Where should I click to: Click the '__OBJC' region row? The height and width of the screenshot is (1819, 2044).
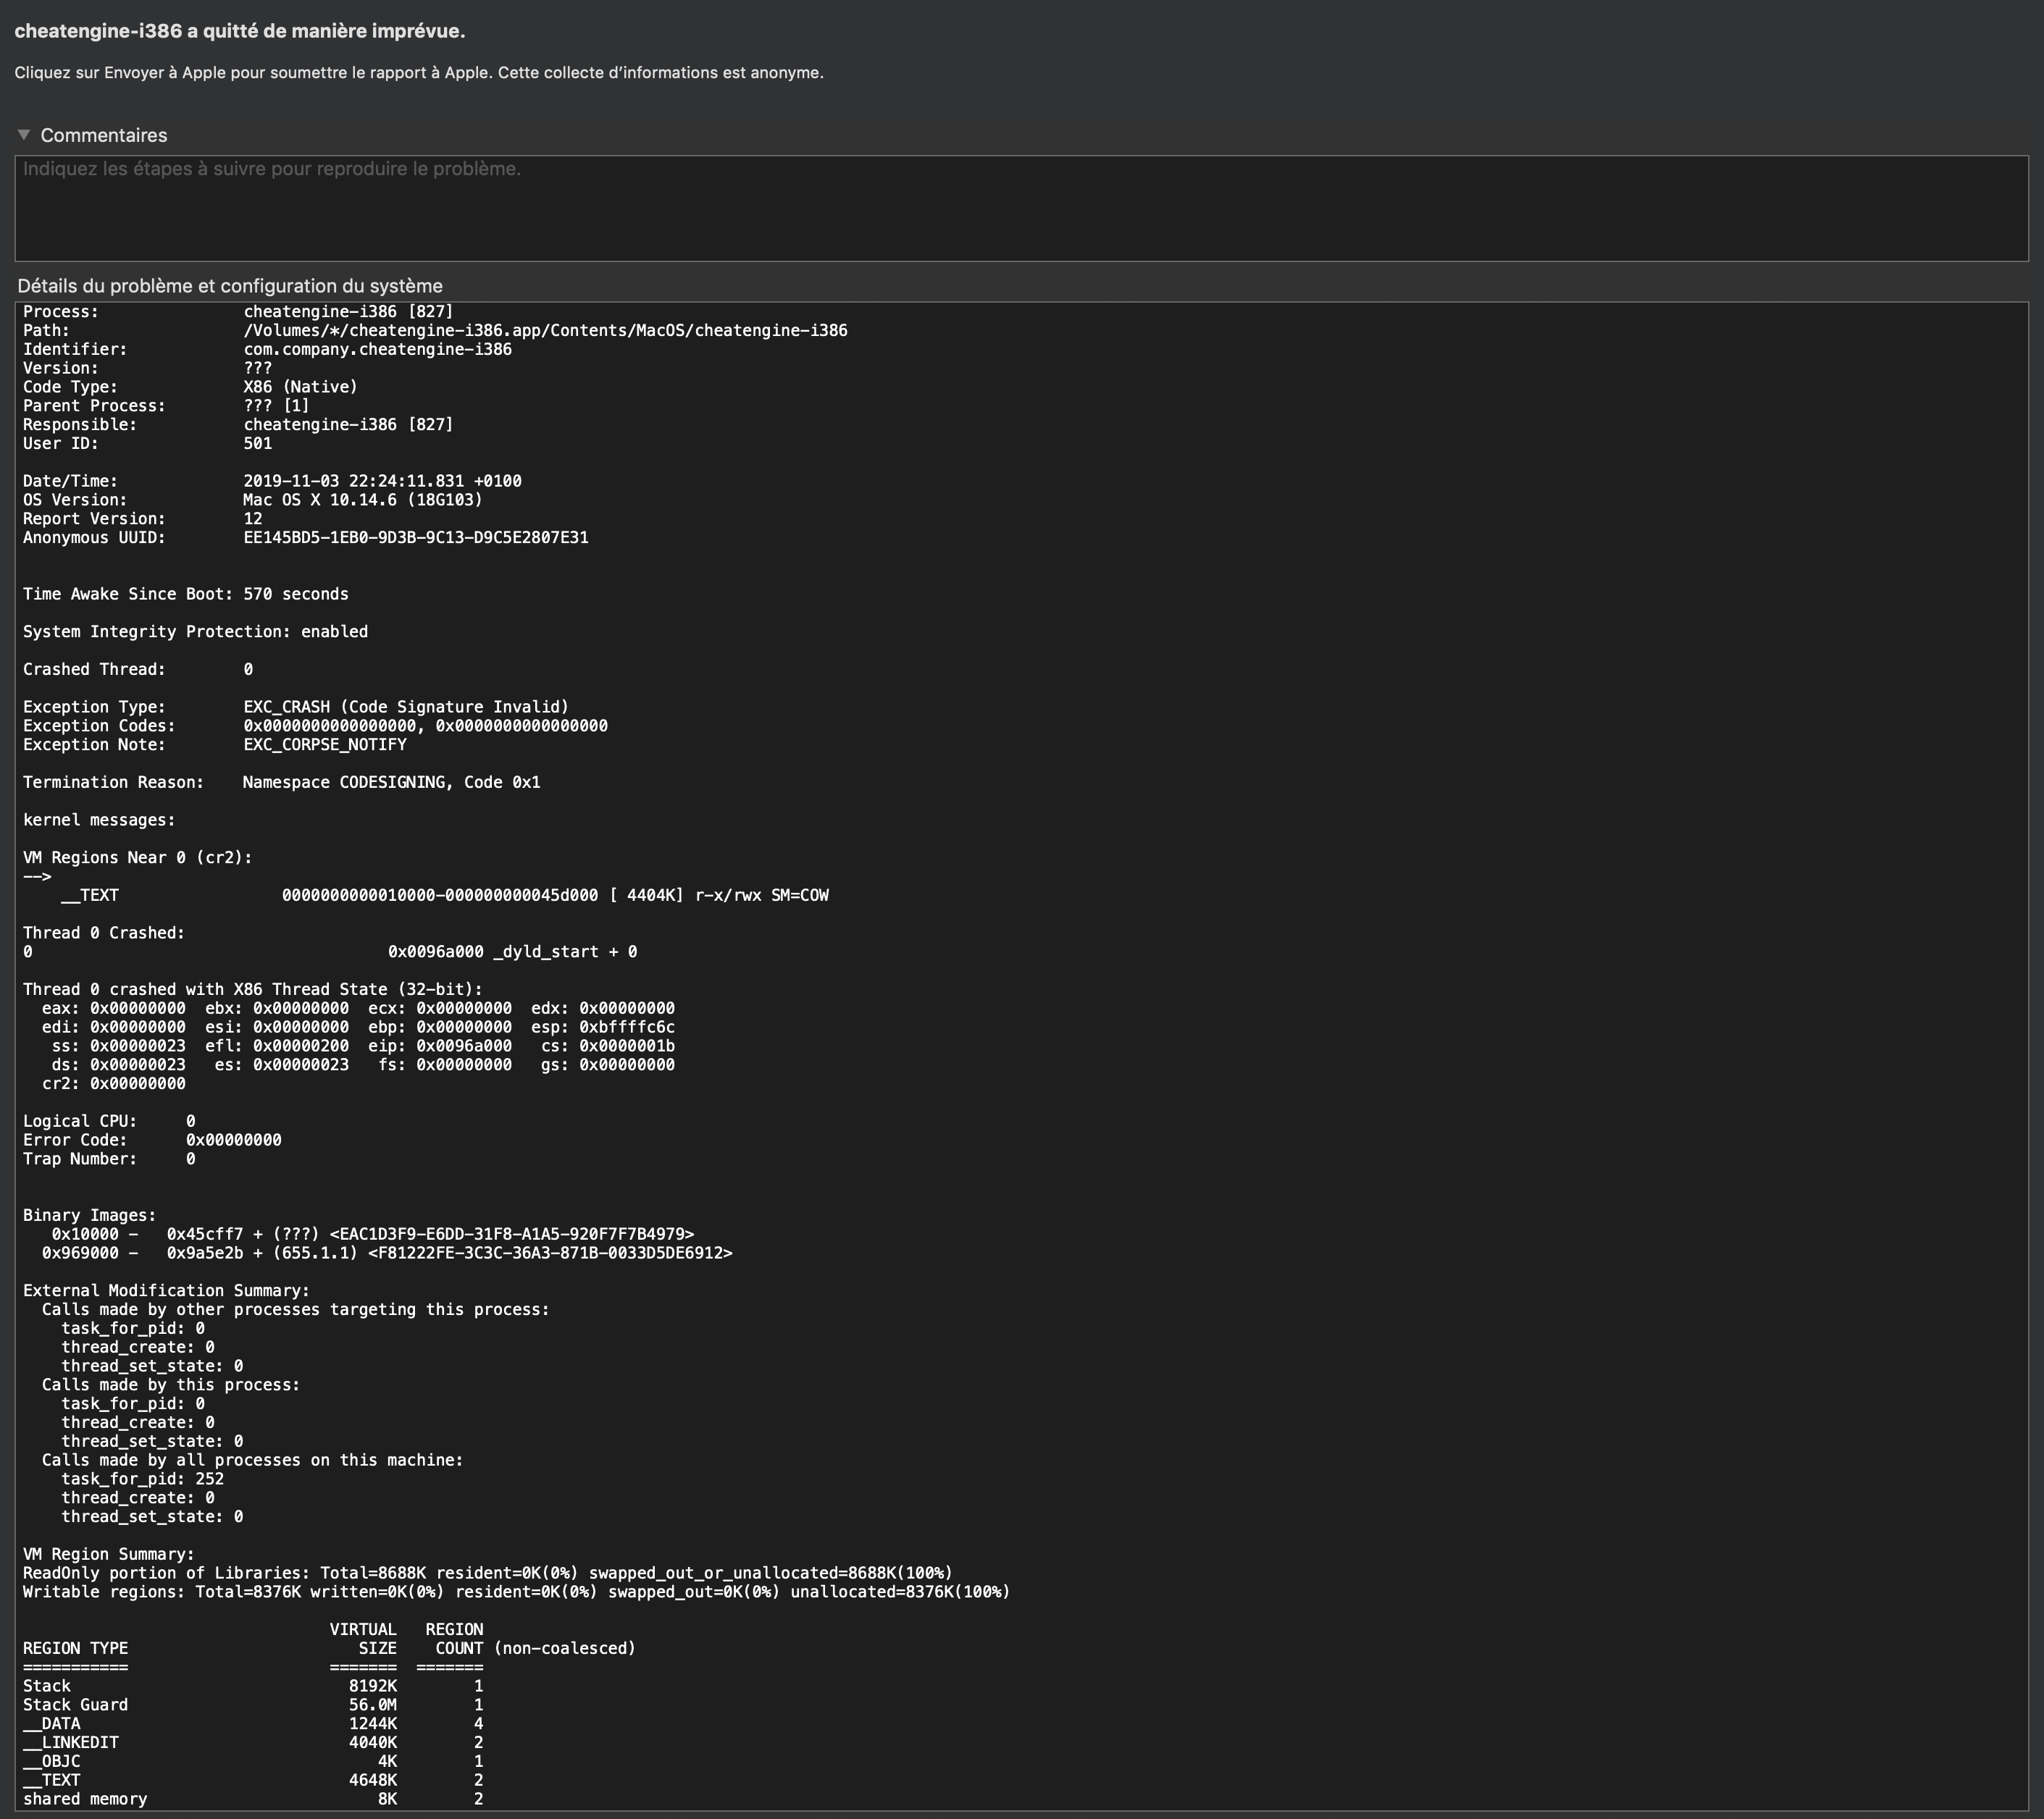(253, 1762)
